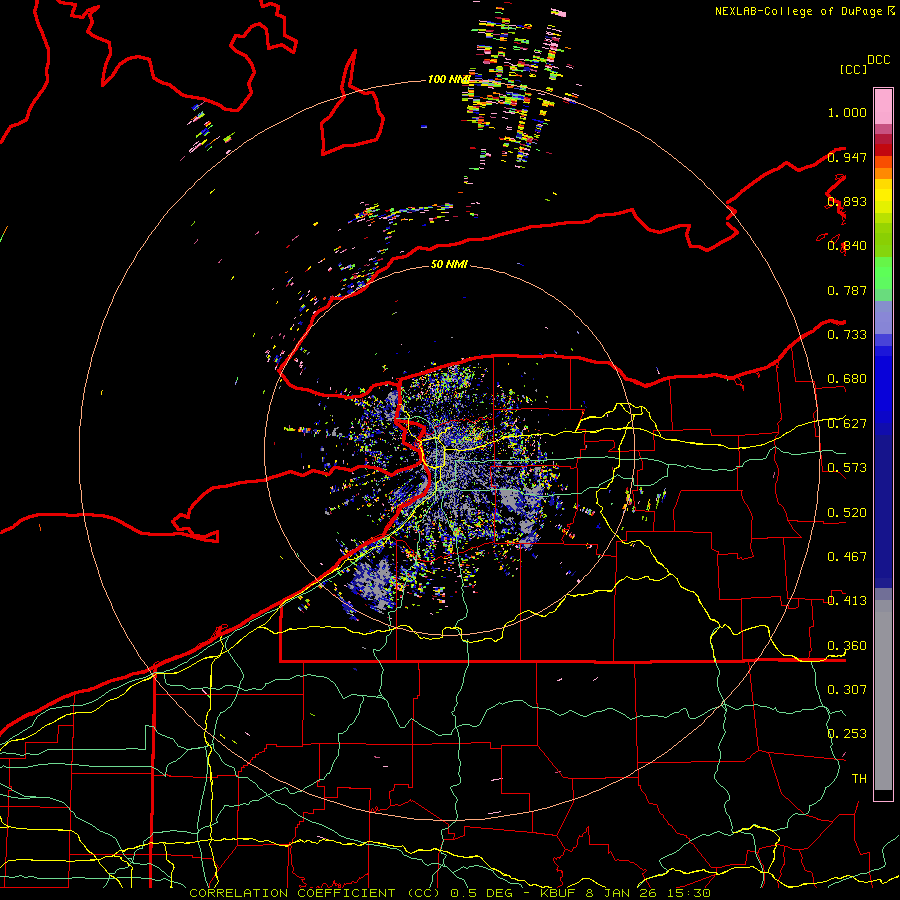
Task: Click the CORRELATION COEFFICIENT (CC) caption text
Action: (x=316, y=893)
